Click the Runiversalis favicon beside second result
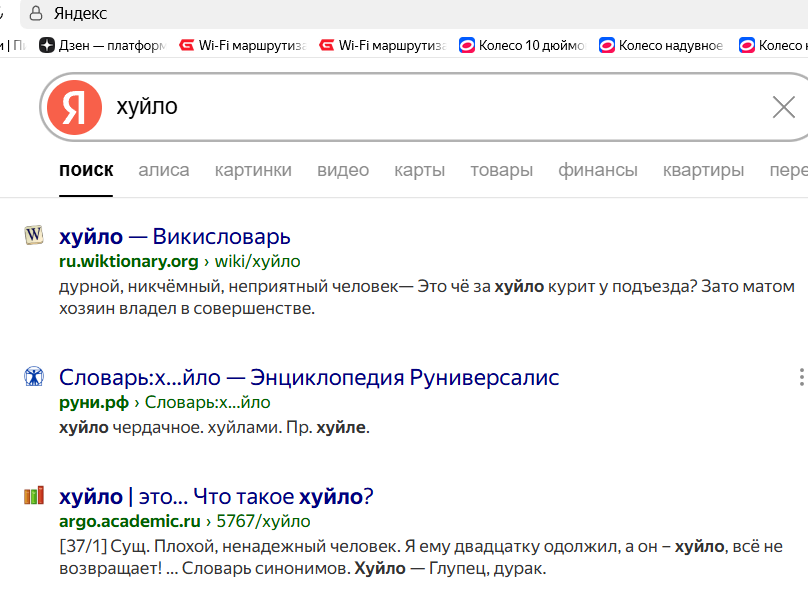The height and width of the screenshot is (595, 808). coord(34,376)
